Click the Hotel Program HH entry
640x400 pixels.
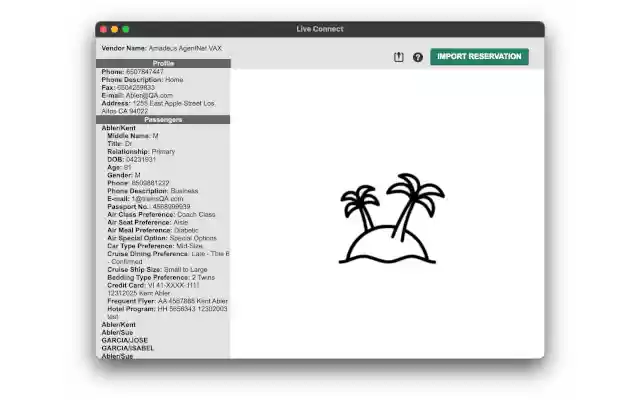click(167, 309)
